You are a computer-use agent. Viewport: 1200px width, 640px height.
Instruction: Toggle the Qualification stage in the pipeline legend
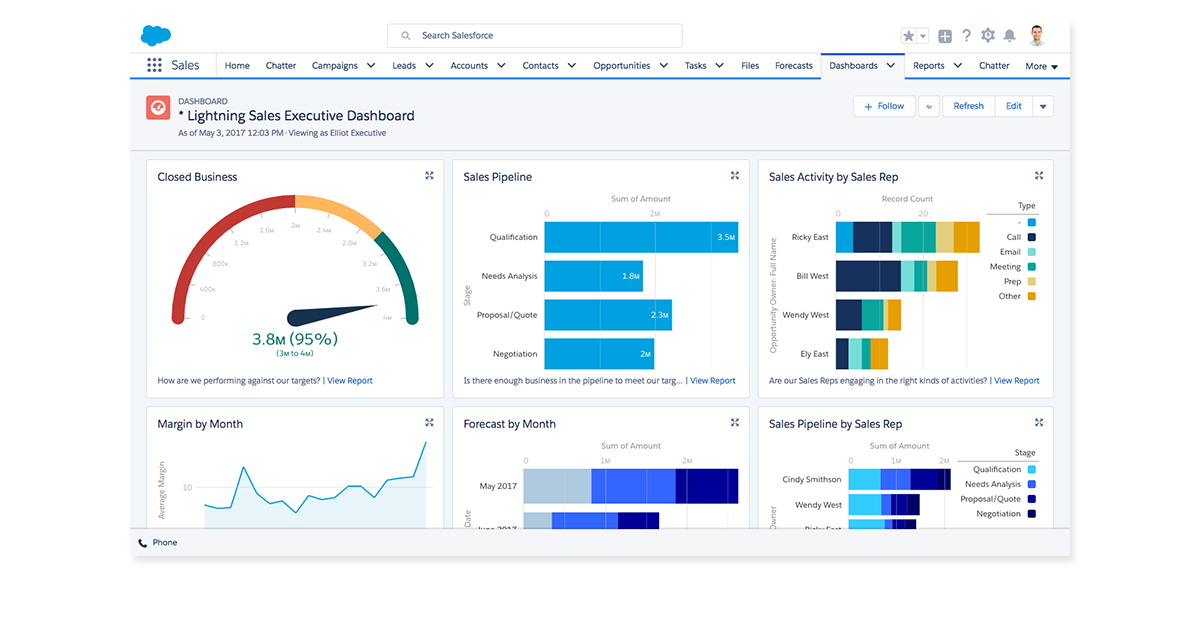tap(1033, 468)
